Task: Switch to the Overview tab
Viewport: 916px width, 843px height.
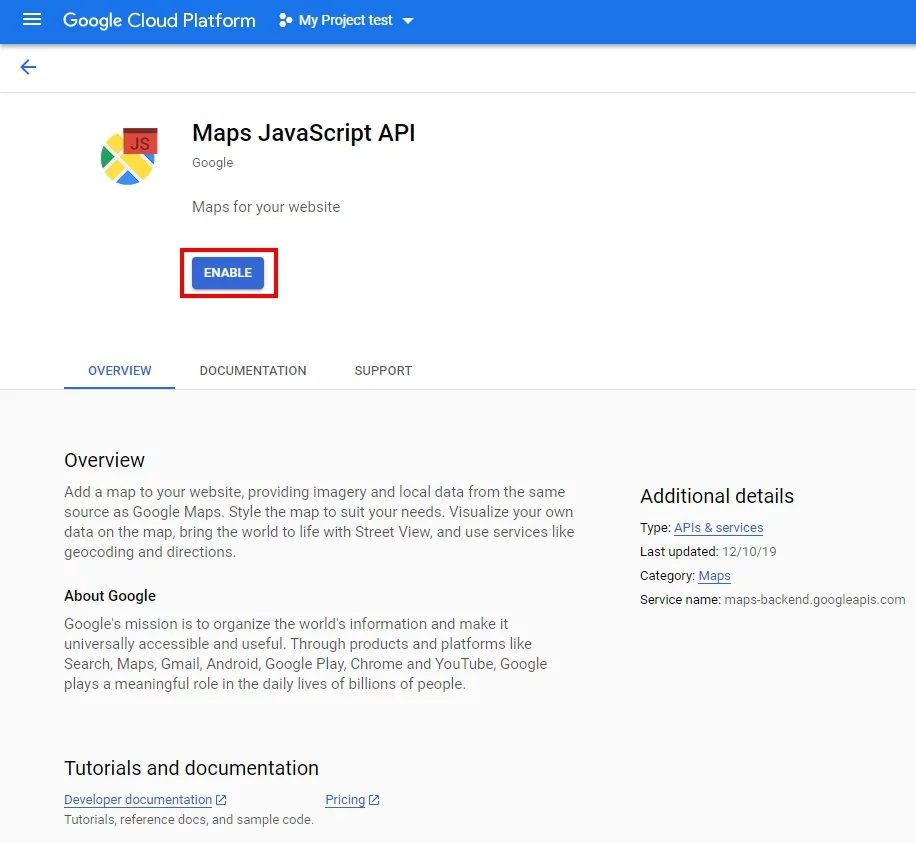Action: [120, 370]
